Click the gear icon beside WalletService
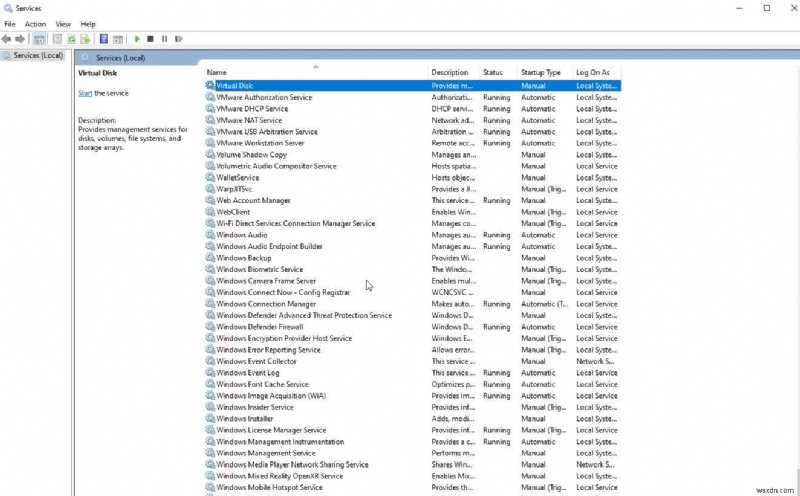The width and height of the screenshot is (800, 496). tap(210, 177)
